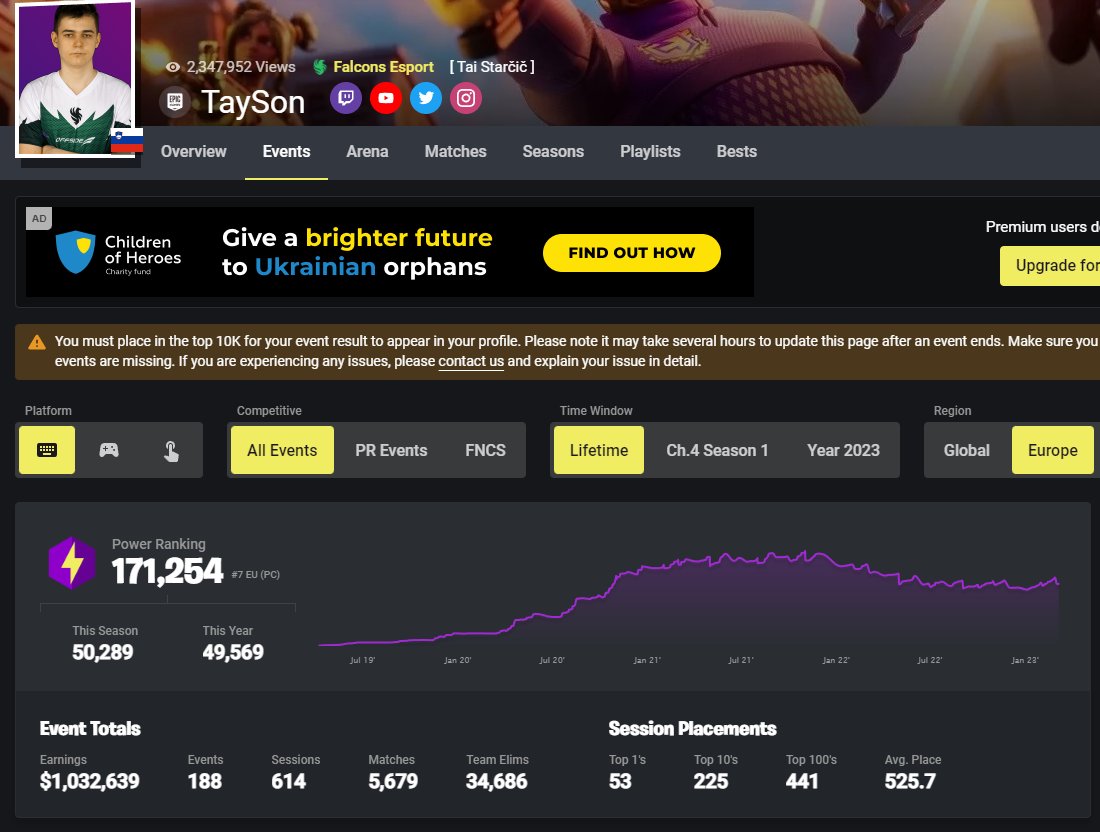The image size is (1100, 832).
Task: Open the Bests tab
Action: point(737,152)
